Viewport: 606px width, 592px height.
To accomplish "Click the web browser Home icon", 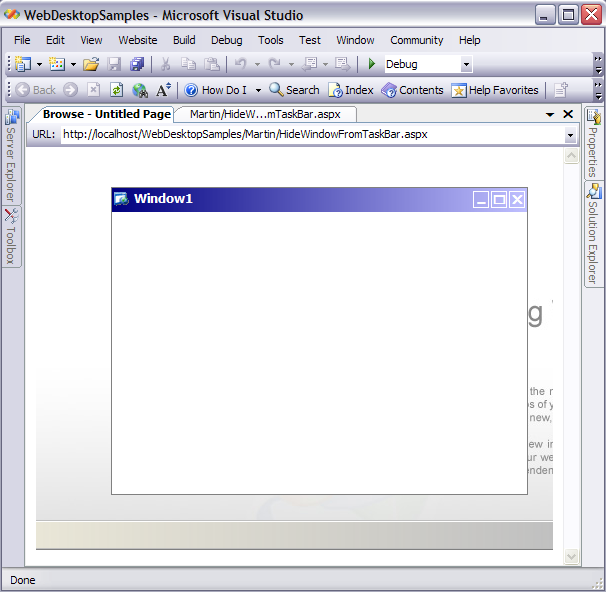I will tap(140, 90).
